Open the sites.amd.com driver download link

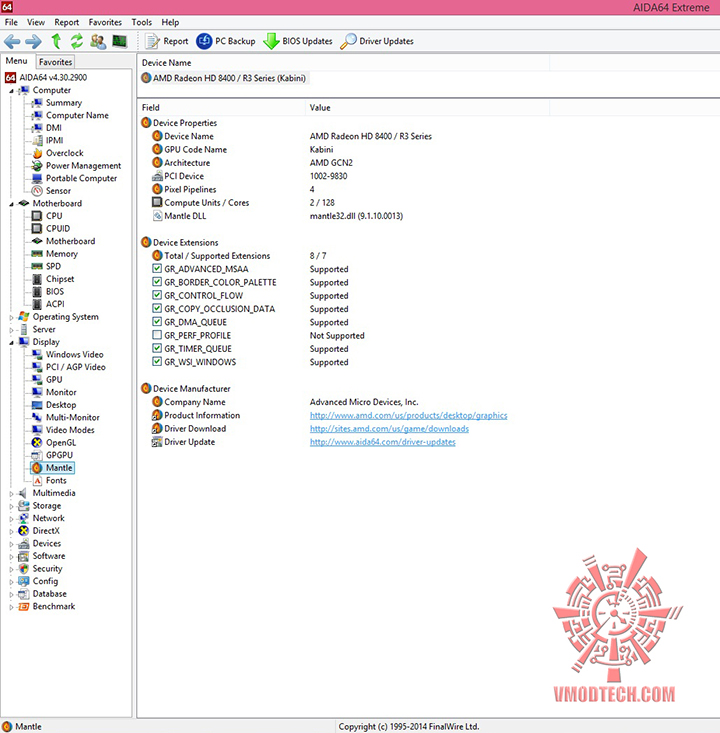389,429
